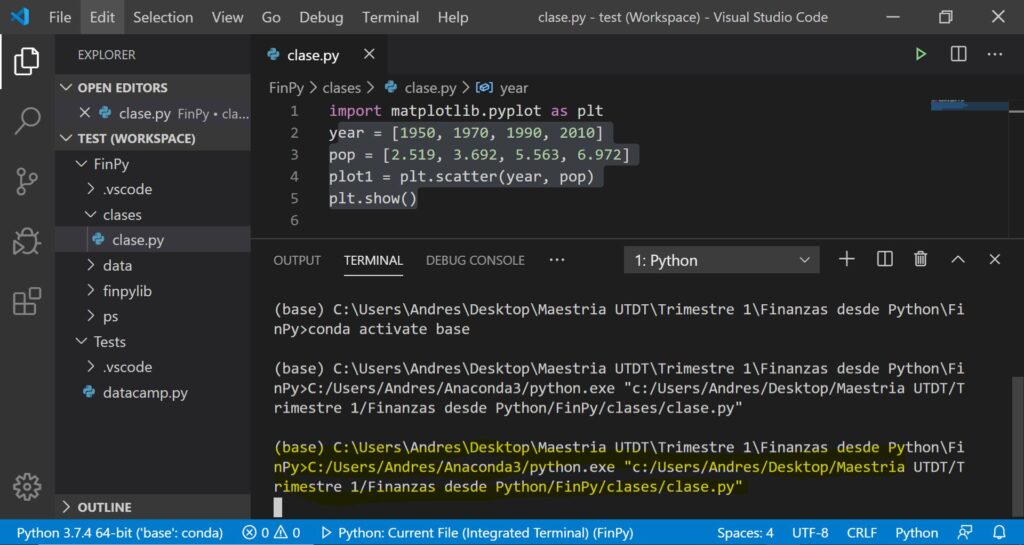Create a new terminal with plus icon

tap(846, 259)
